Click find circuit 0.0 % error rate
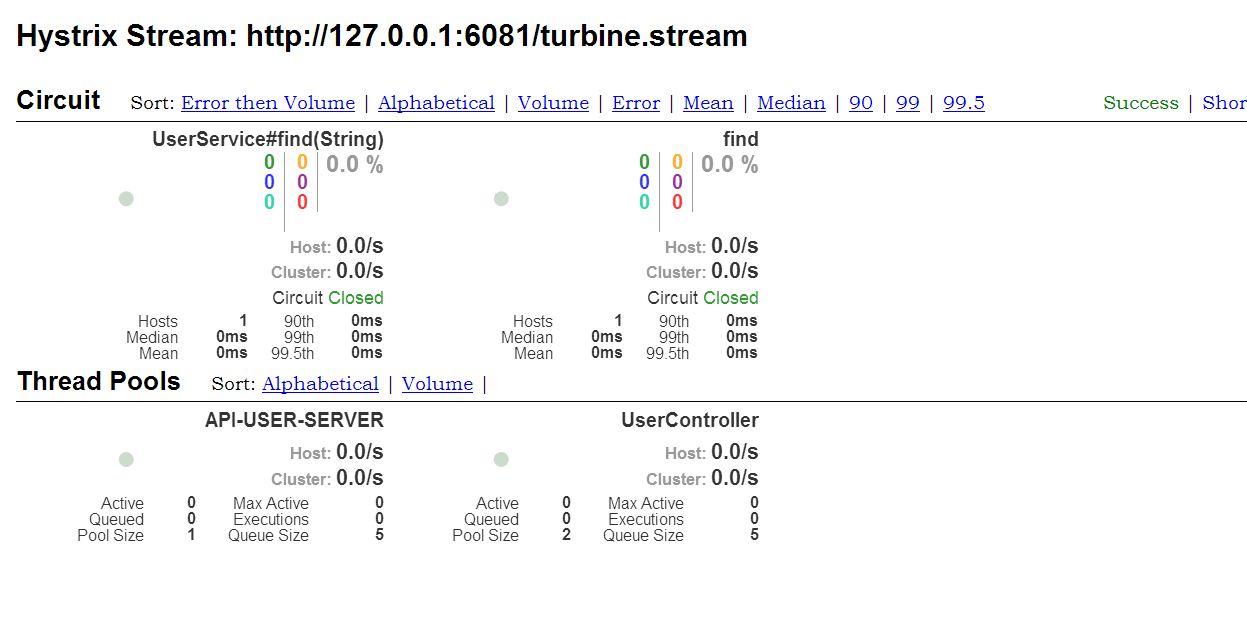The width and height of the screenshot is (1247, 630). 730,165
